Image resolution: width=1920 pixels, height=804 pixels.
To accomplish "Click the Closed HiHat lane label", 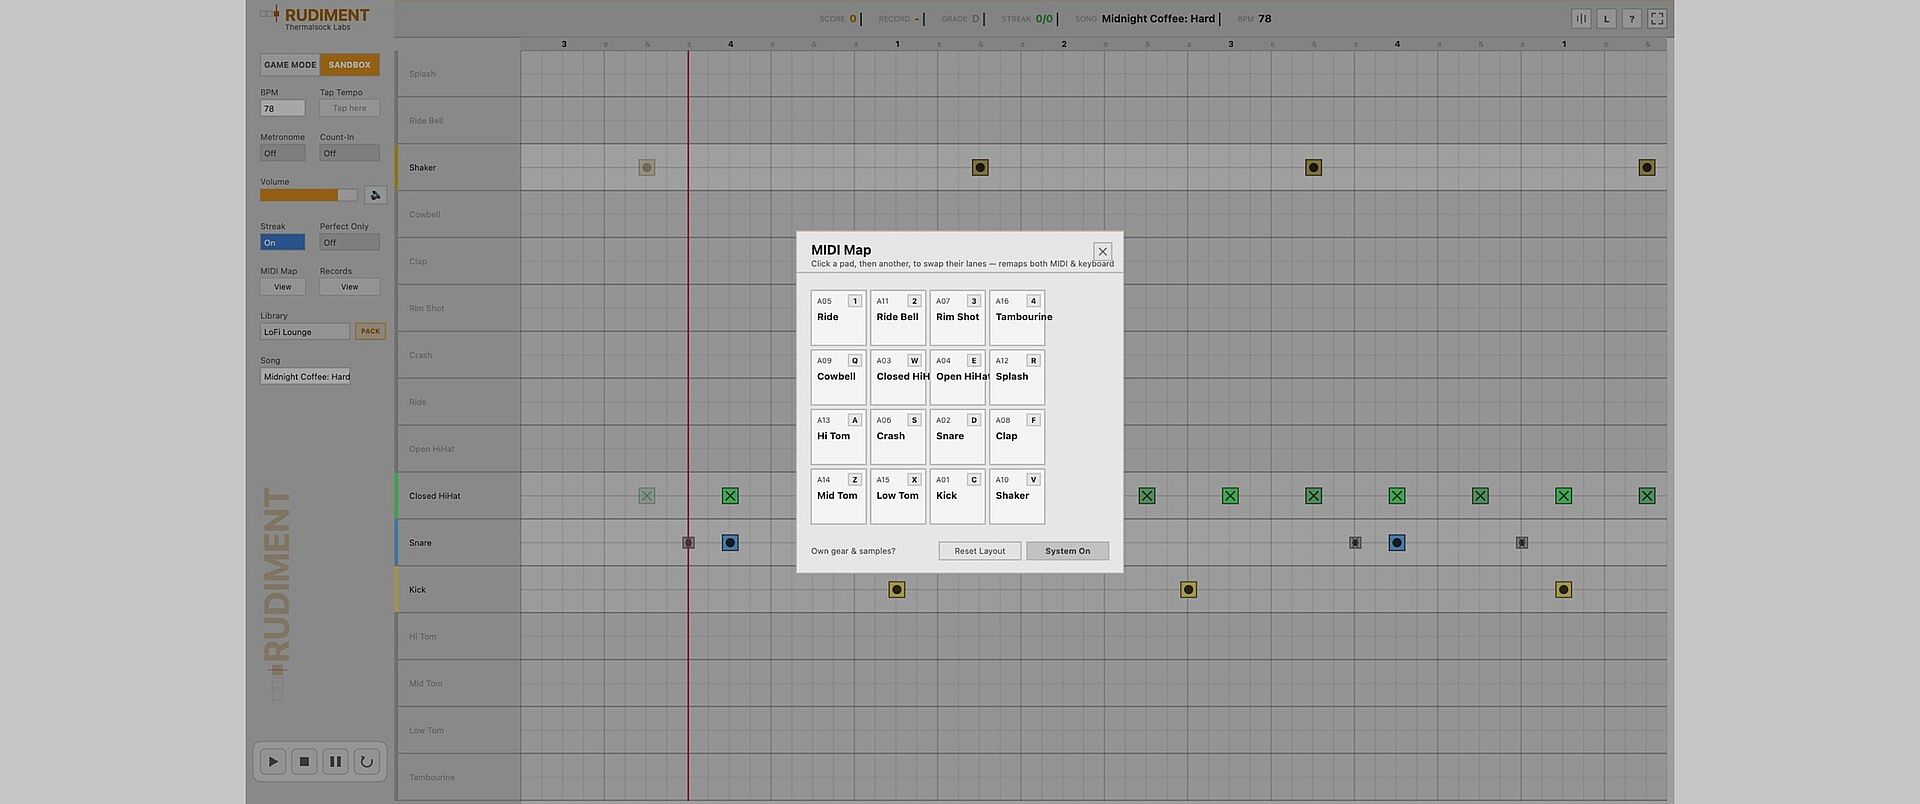I will [434, 496].
